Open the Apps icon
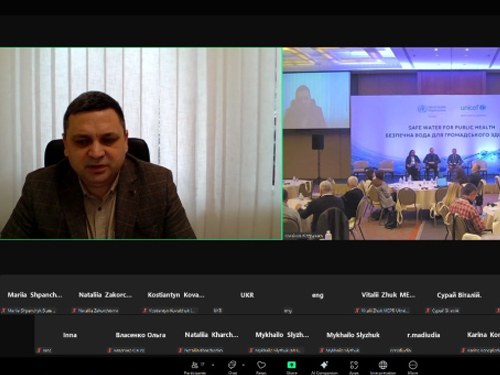Image resolution: width=500 pixels, height=375 pixels. pyautogui.click(x=354, y=367)
